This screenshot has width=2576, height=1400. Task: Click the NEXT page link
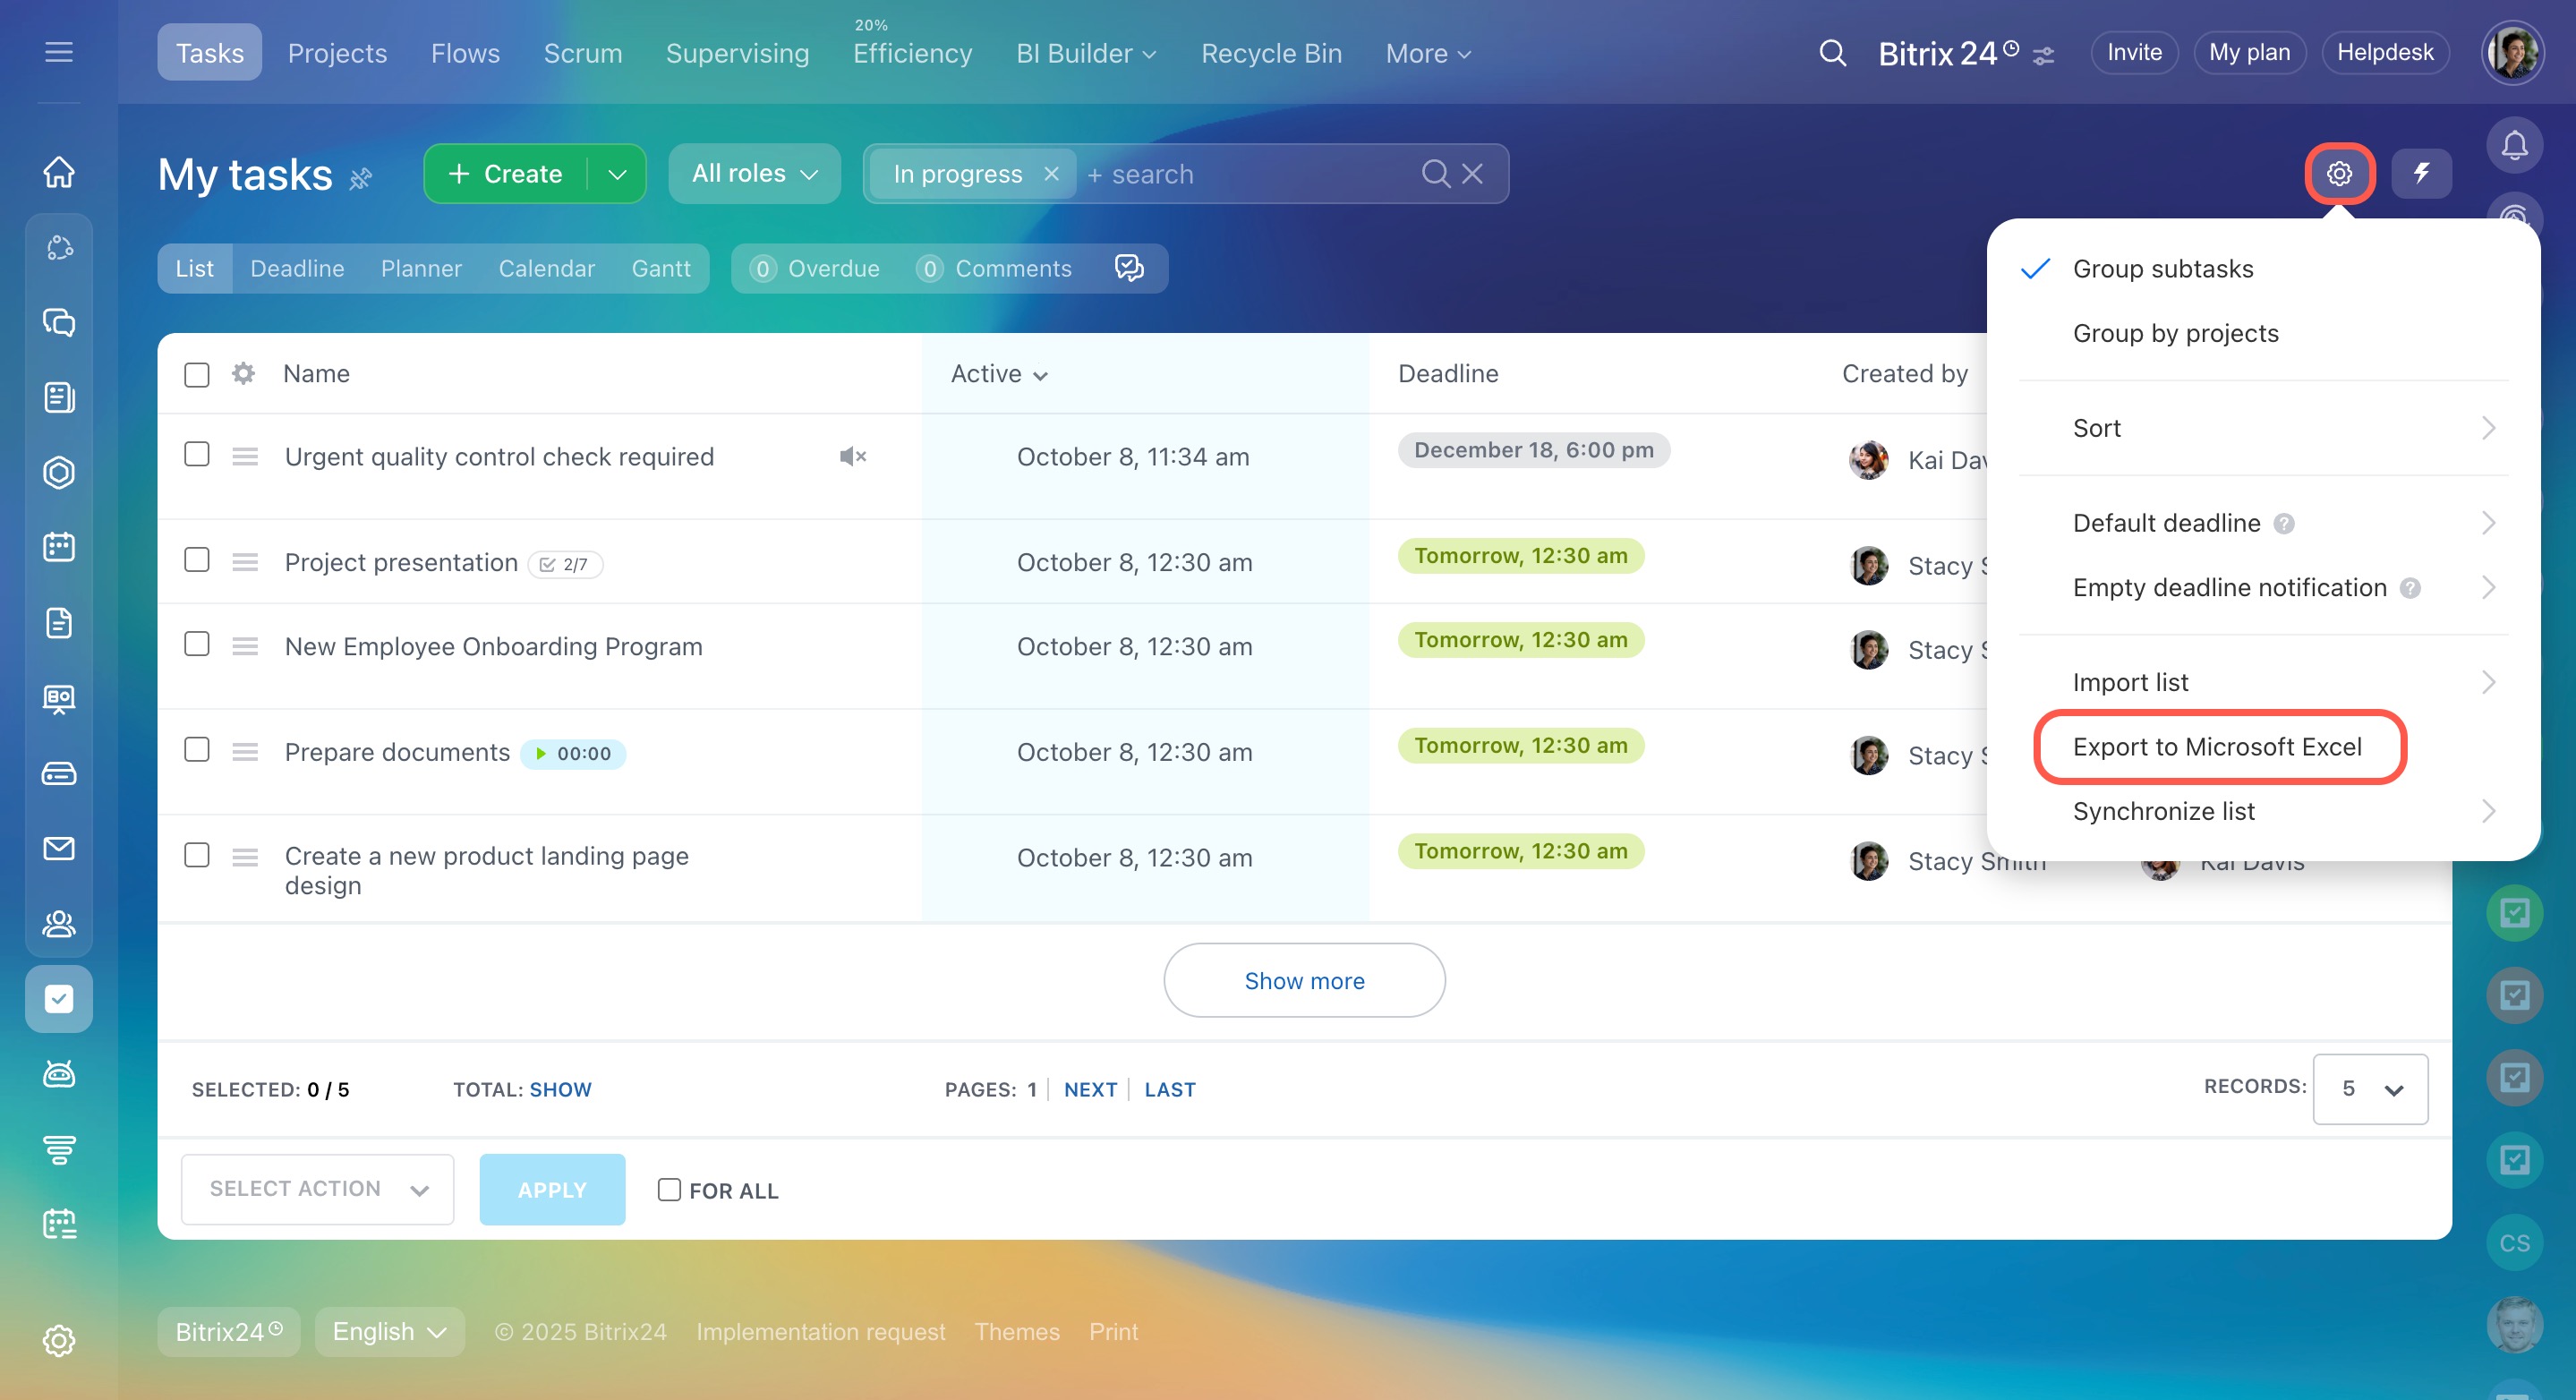click(1089, 1089)
